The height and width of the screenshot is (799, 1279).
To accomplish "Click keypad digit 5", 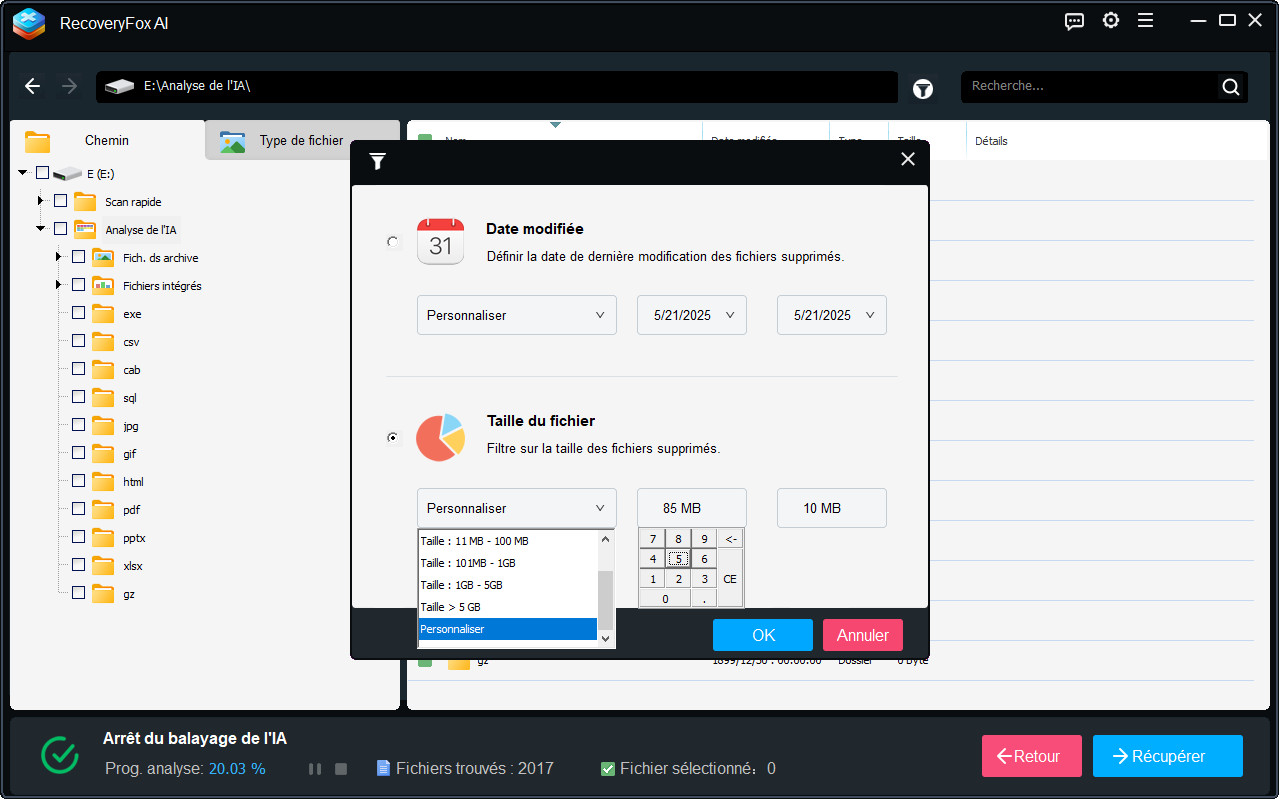I will click(679, 559).
